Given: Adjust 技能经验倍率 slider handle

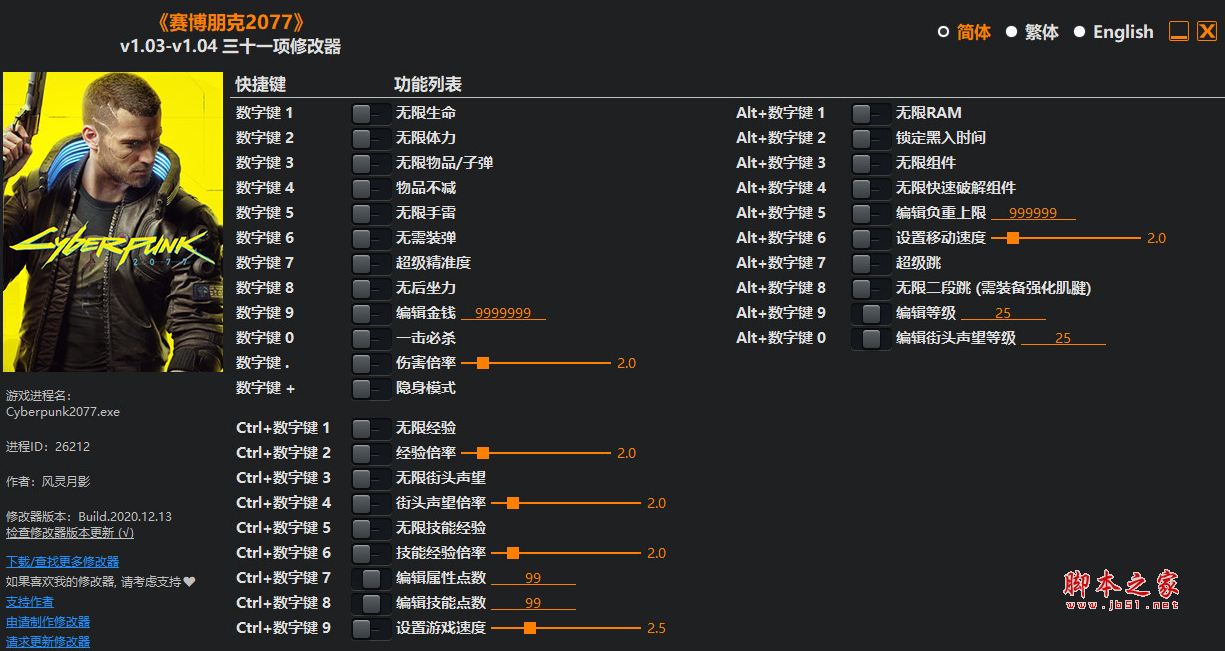Looking at the screenshot, I should 512,553.
